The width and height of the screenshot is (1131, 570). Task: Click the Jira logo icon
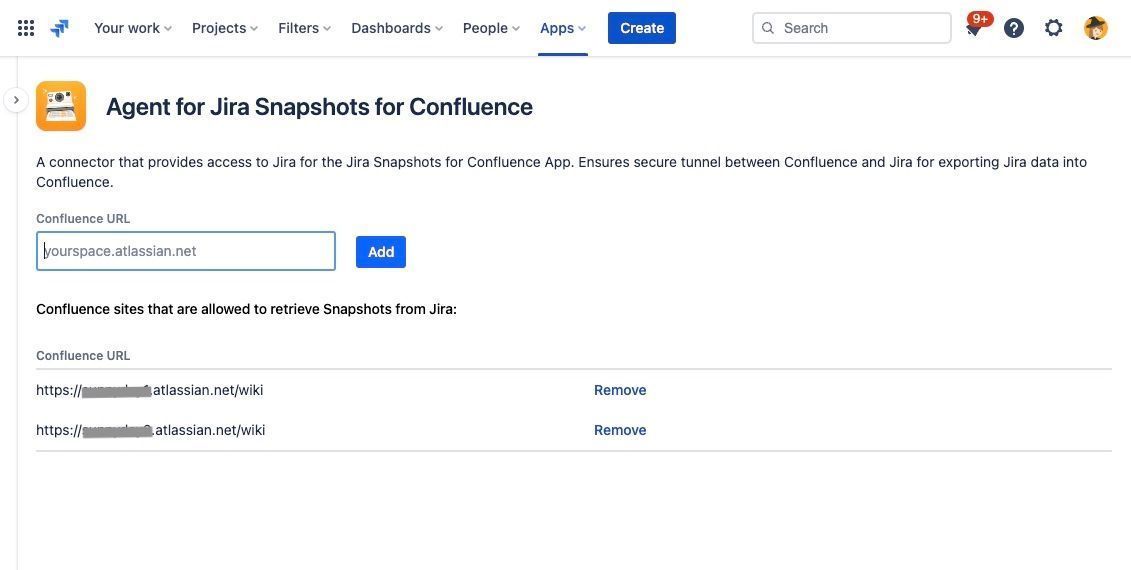pyautogui.click(x=60, y=28)
